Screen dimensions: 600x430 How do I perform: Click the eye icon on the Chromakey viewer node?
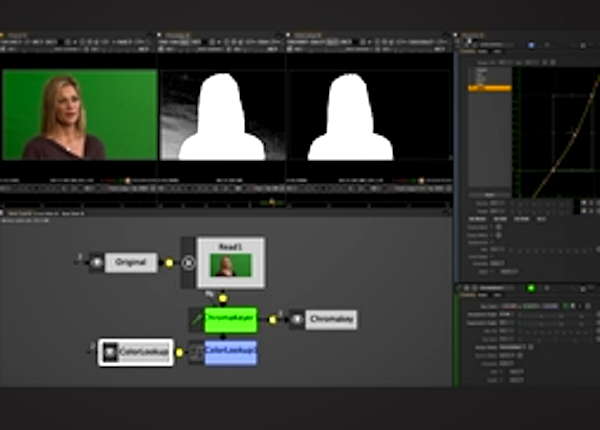297,319
